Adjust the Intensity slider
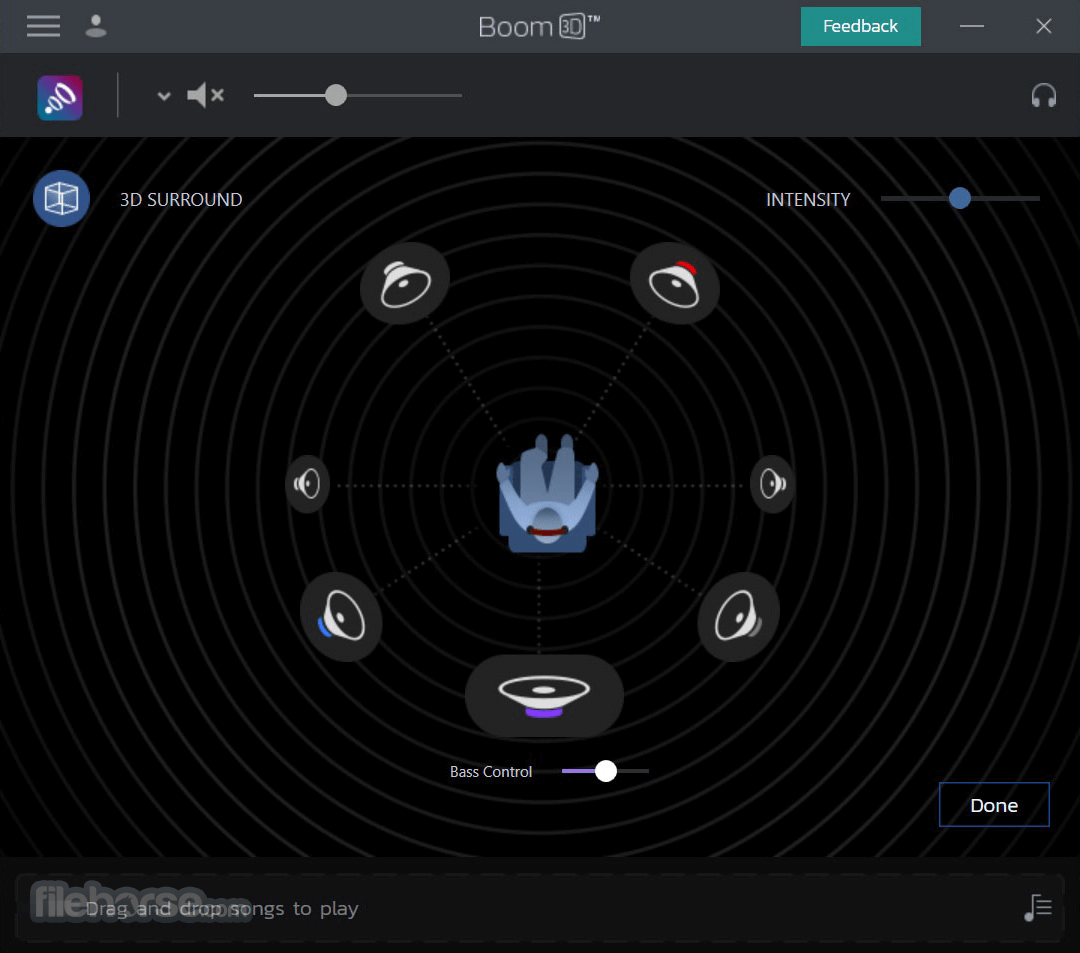This screenshot has height=953, width=1080. (959, 198)
